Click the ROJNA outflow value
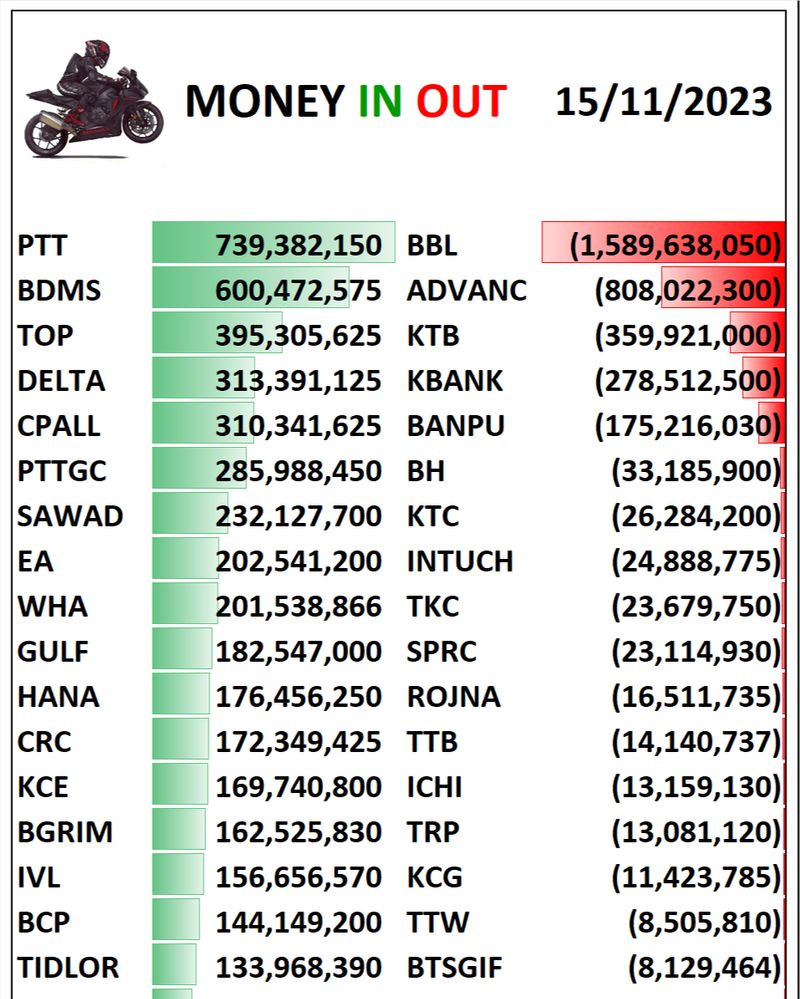The image size is (800, 999). coord(695,697)
